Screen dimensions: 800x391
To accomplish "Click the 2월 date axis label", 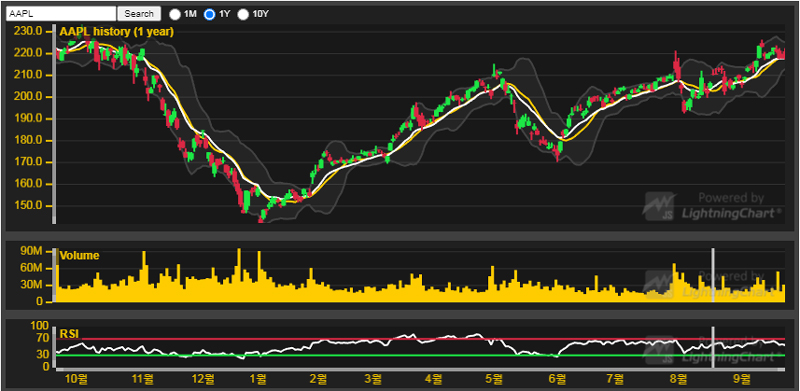I will pos(318,379).
